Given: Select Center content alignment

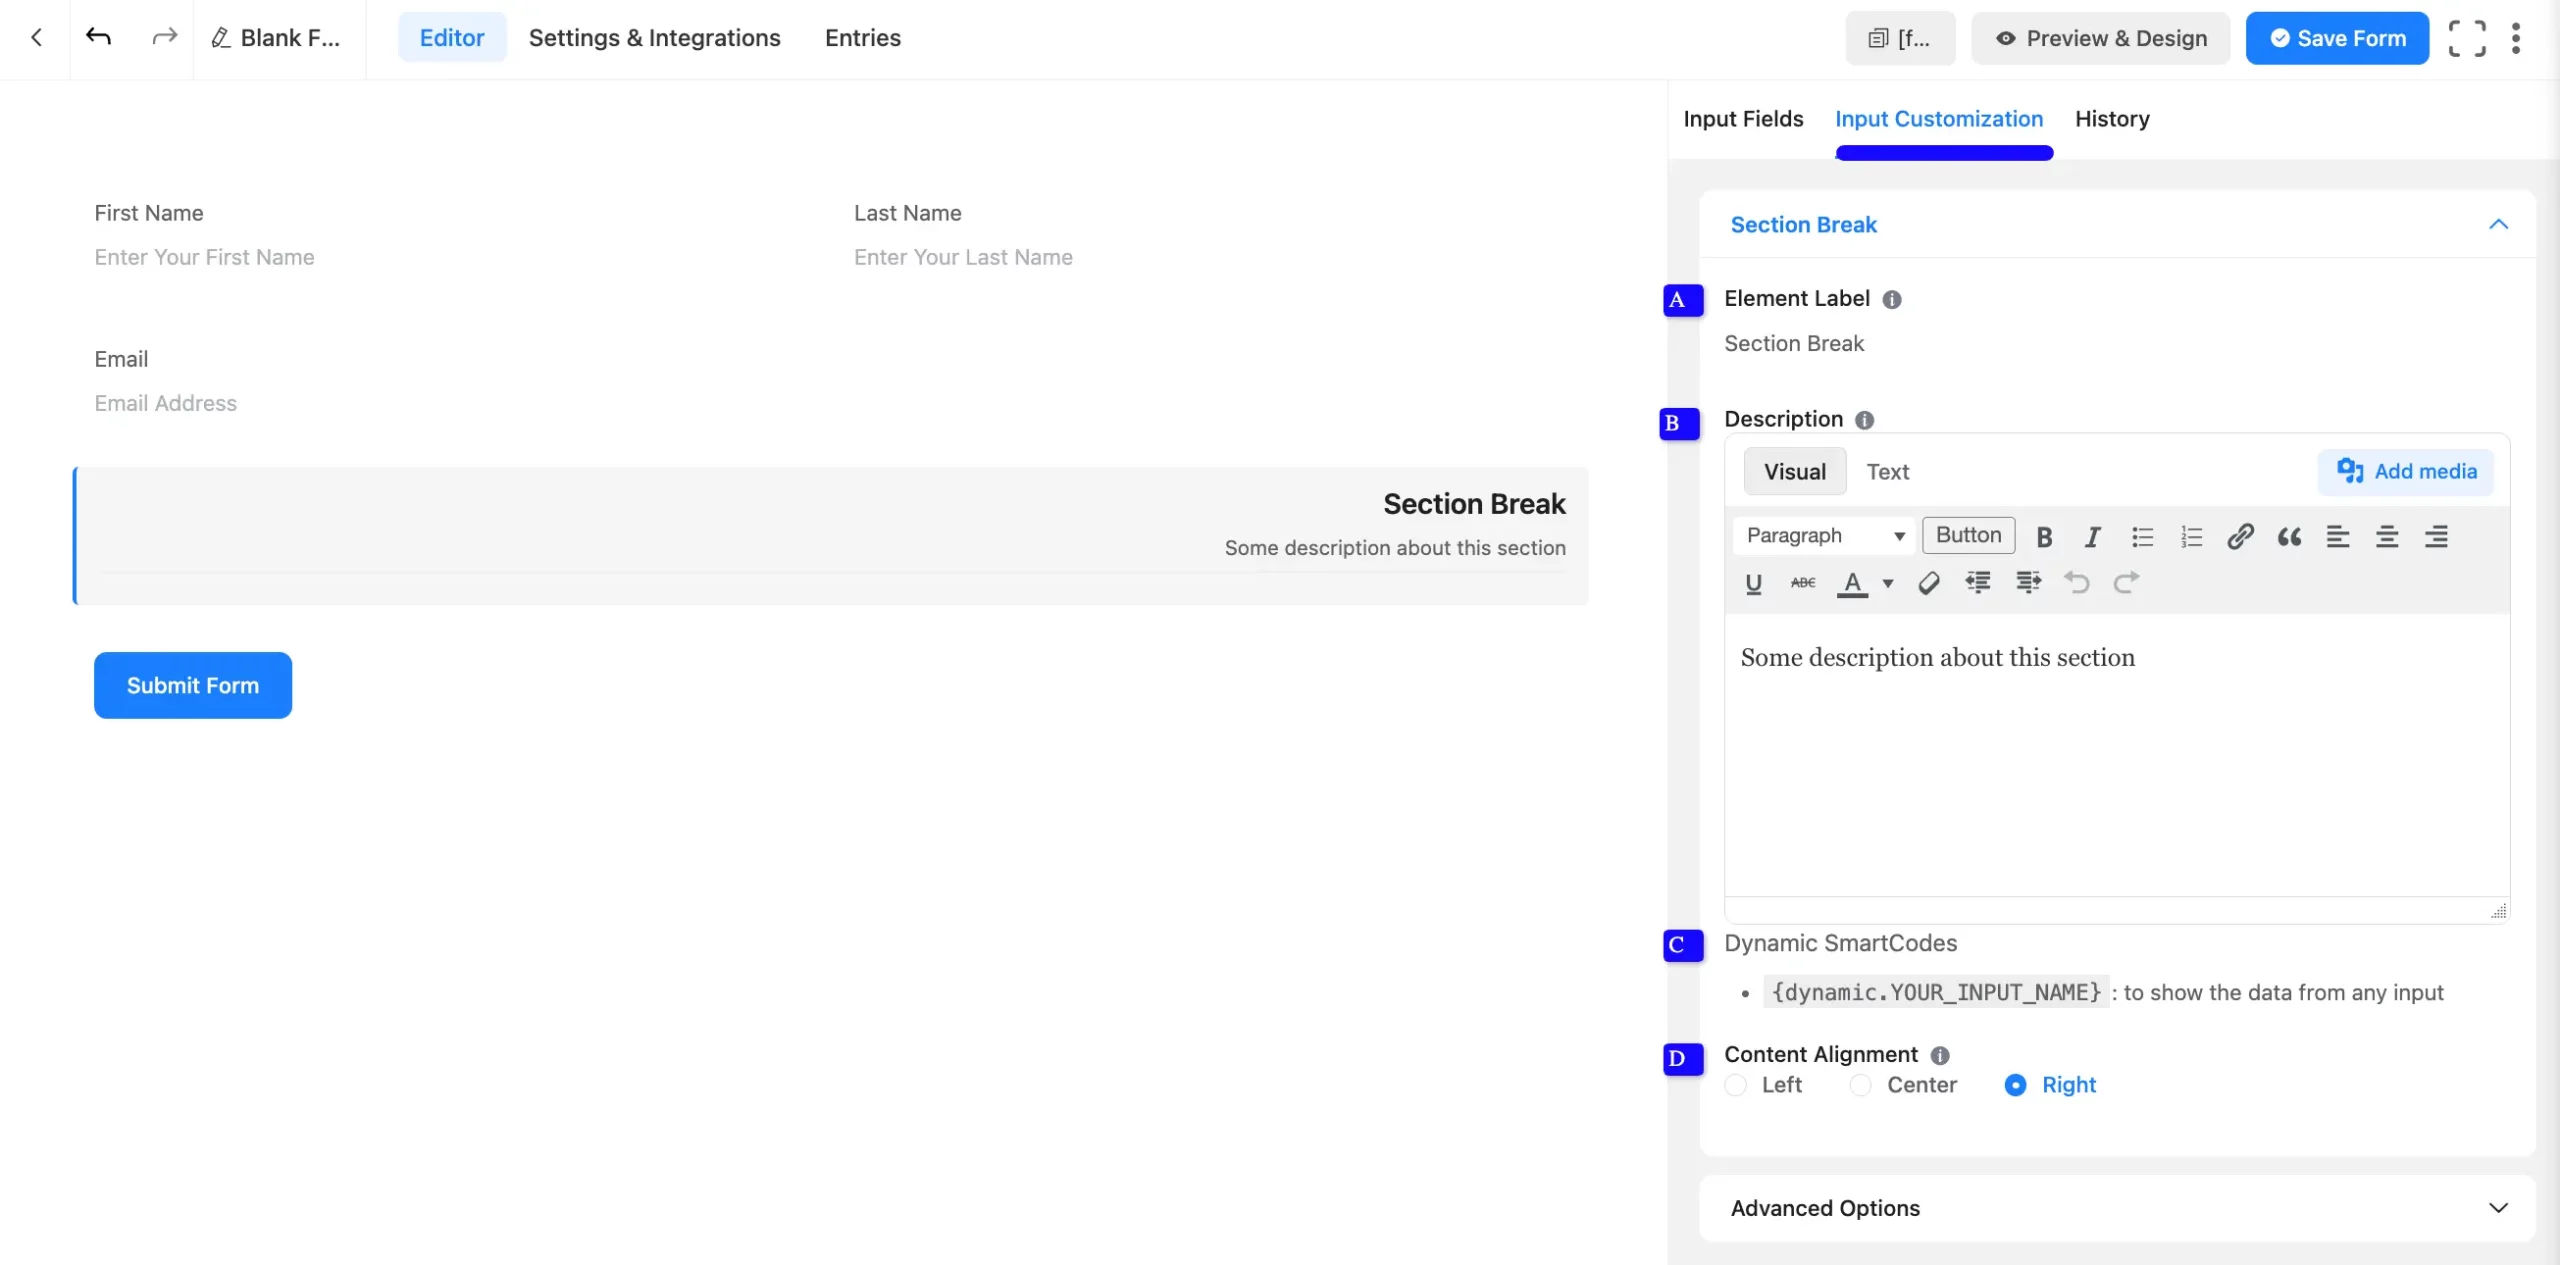Looking at the screenshot, I should tap(1860, 1085).
